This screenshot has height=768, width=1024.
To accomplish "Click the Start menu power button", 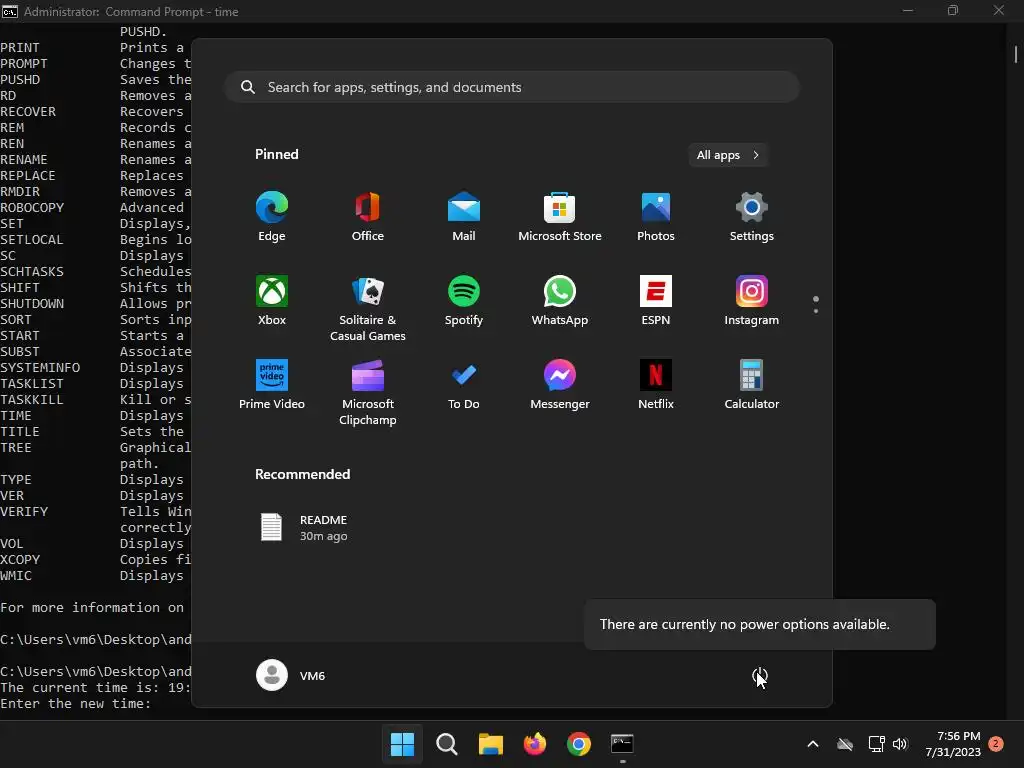I will pos(760,675).
